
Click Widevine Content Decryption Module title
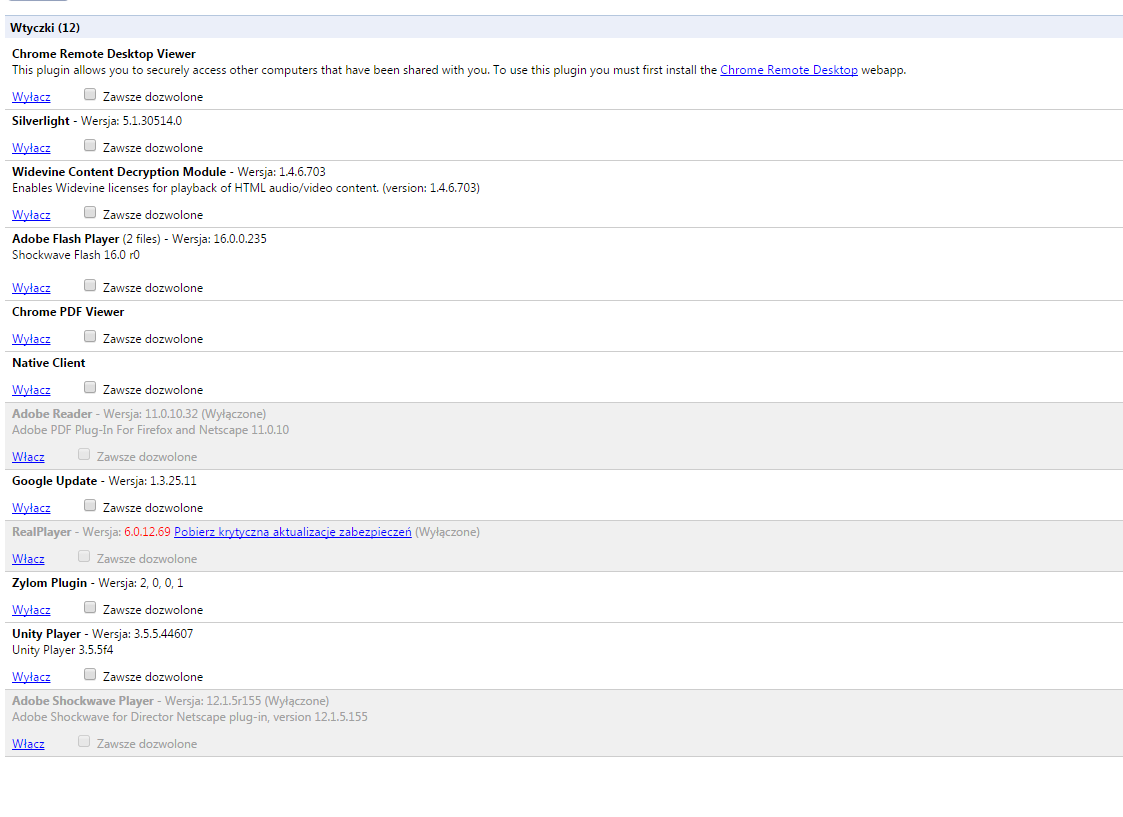[x=119, y=172]
